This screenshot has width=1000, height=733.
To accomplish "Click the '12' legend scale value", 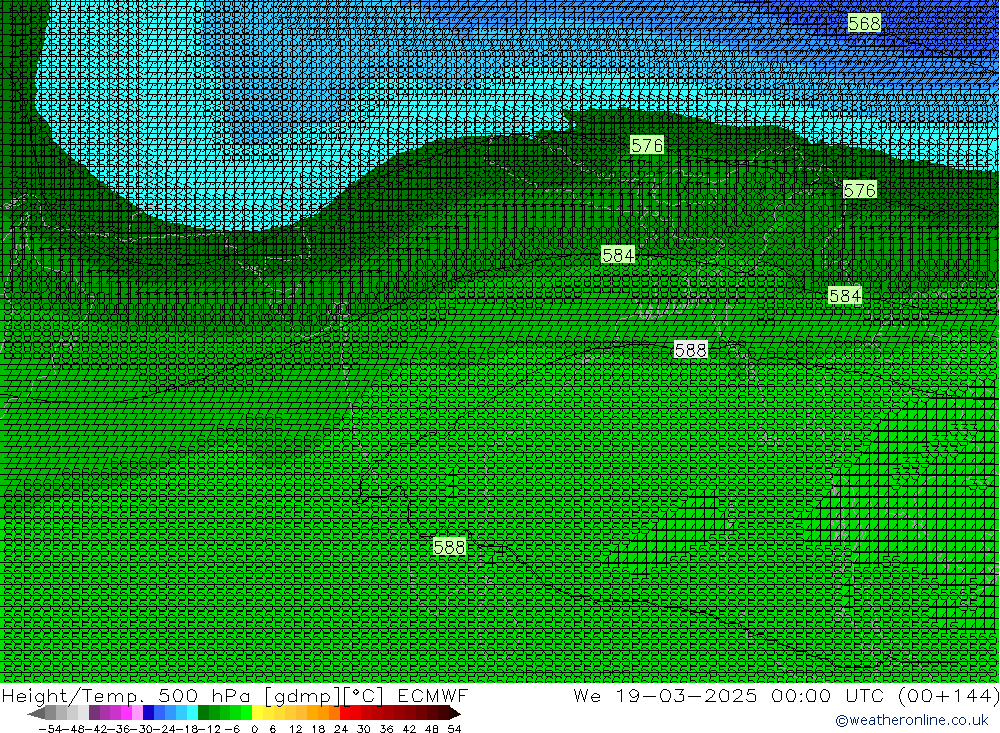I will 296,729.
